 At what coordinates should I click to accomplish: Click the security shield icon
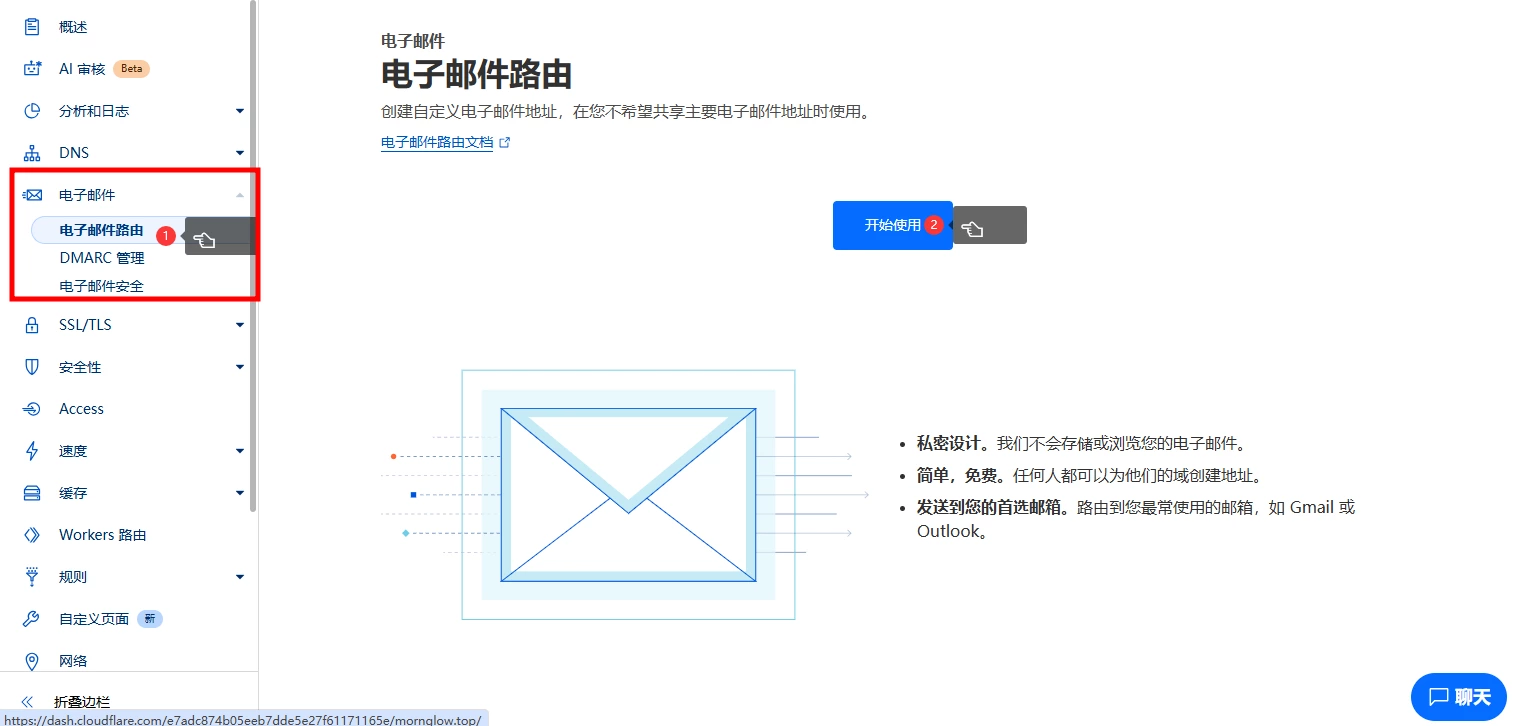32,367
